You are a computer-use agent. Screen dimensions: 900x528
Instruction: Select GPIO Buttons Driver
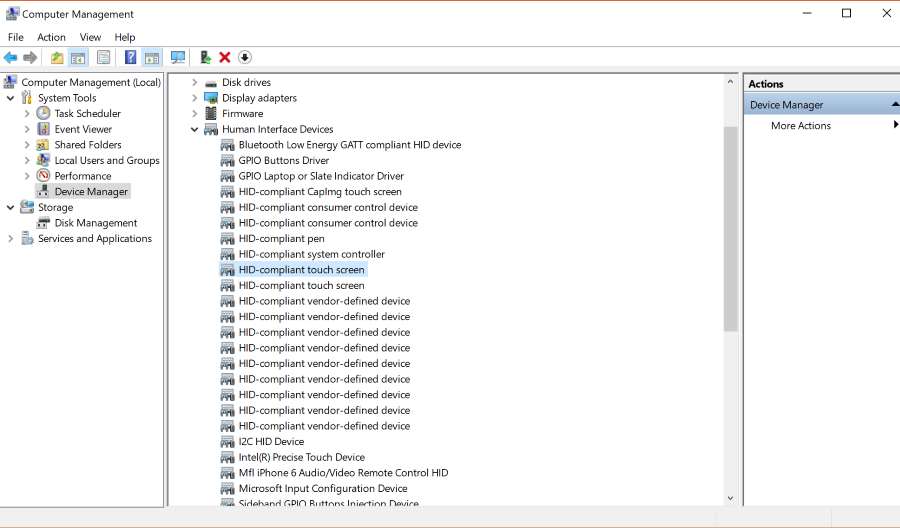click(x=284, y=160)
